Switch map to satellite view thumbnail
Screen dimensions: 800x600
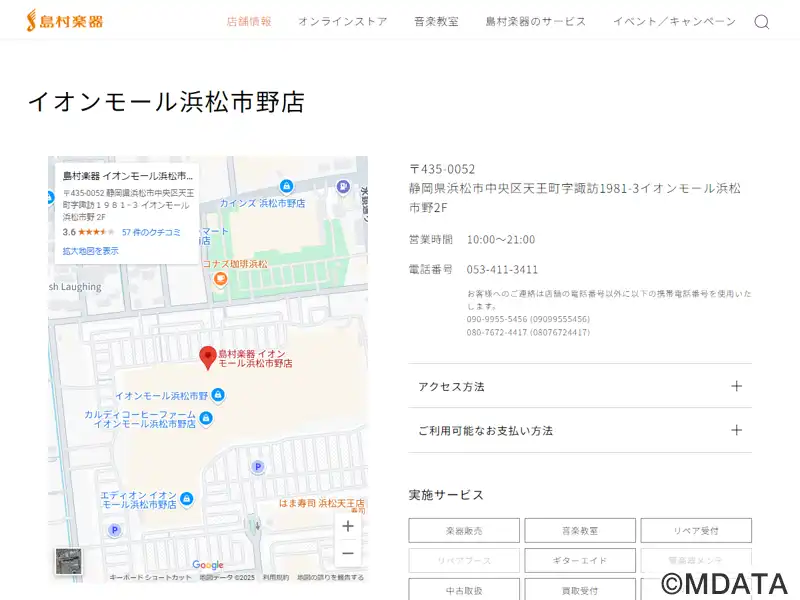point(68,561)
